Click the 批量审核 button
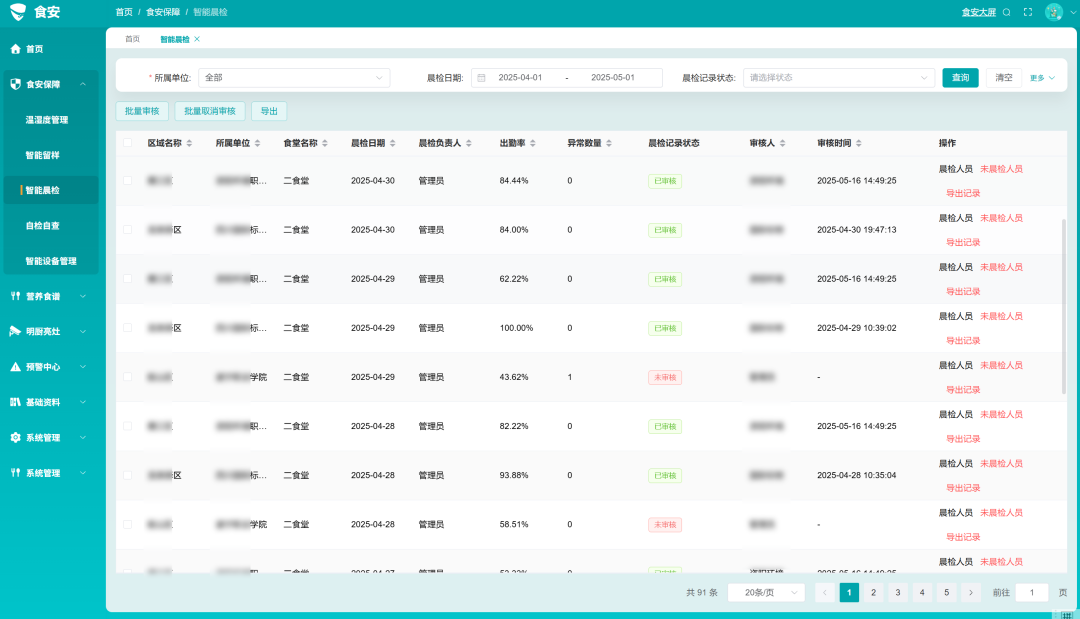Viewport: 1080px width, 619px height. (142, 111)
